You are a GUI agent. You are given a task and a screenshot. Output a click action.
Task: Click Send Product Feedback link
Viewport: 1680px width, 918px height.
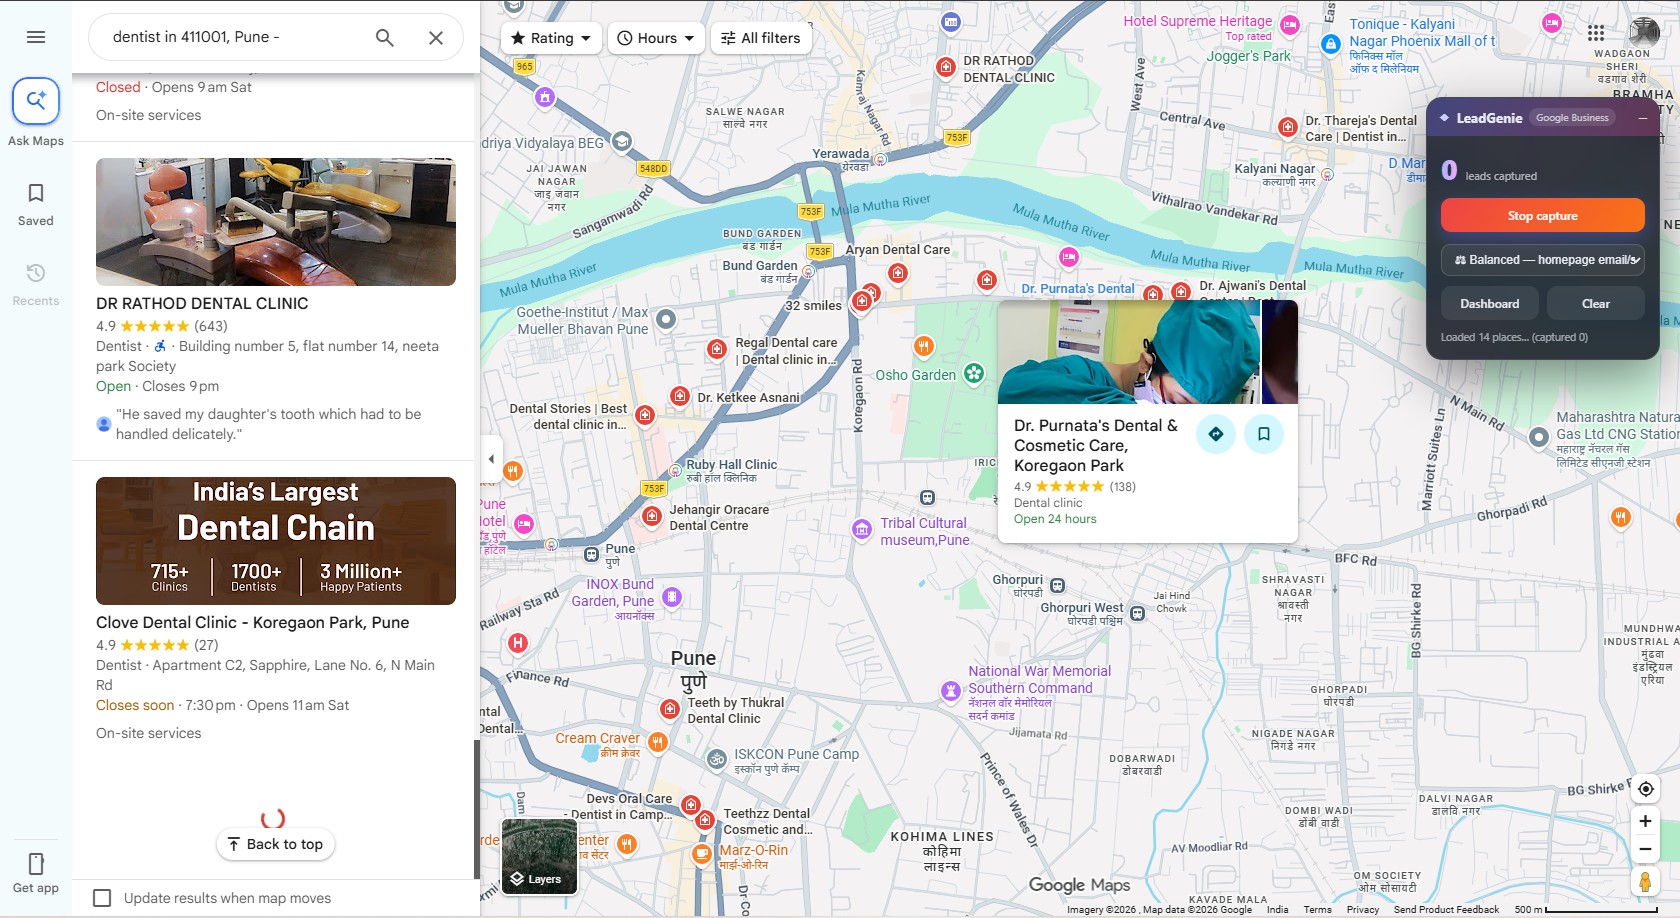tap(1446, 910)
